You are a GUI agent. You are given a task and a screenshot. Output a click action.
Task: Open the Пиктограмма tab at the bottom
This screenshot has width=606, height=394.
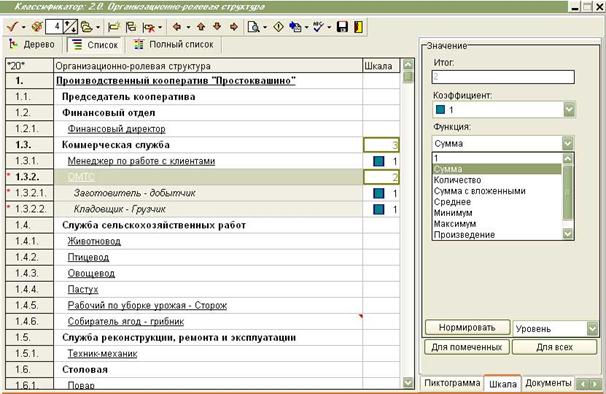click(x=451, y=383)
